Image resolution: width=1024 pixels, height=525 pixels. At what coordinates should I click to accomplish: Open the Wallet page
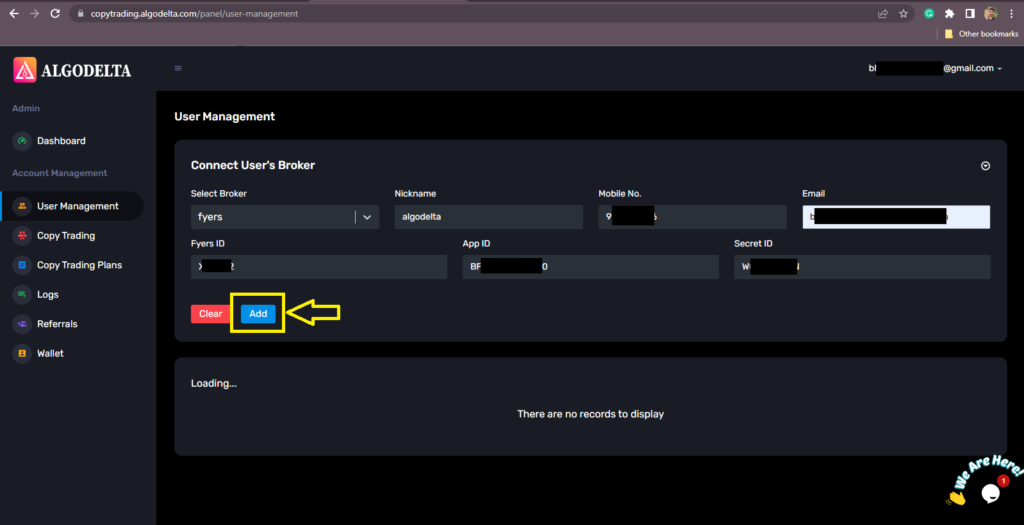(x=50, y=353)
